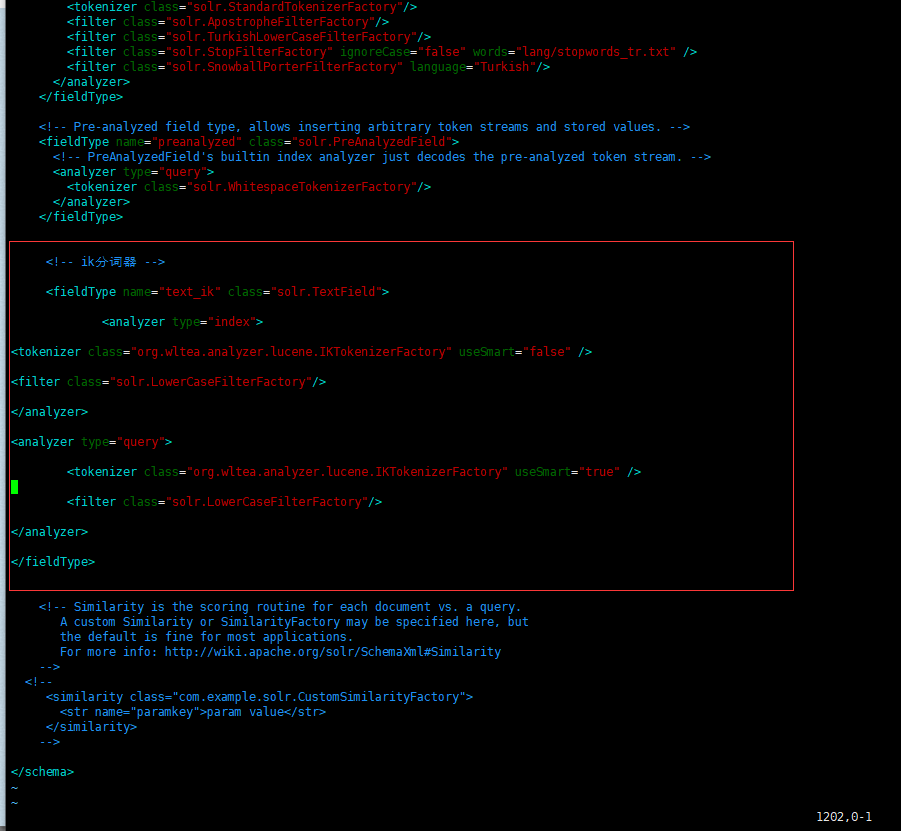Click "lang/stopwords_tr.txt" words value
The width and height of the screenshot is (901, 831).
click(596, 52)
